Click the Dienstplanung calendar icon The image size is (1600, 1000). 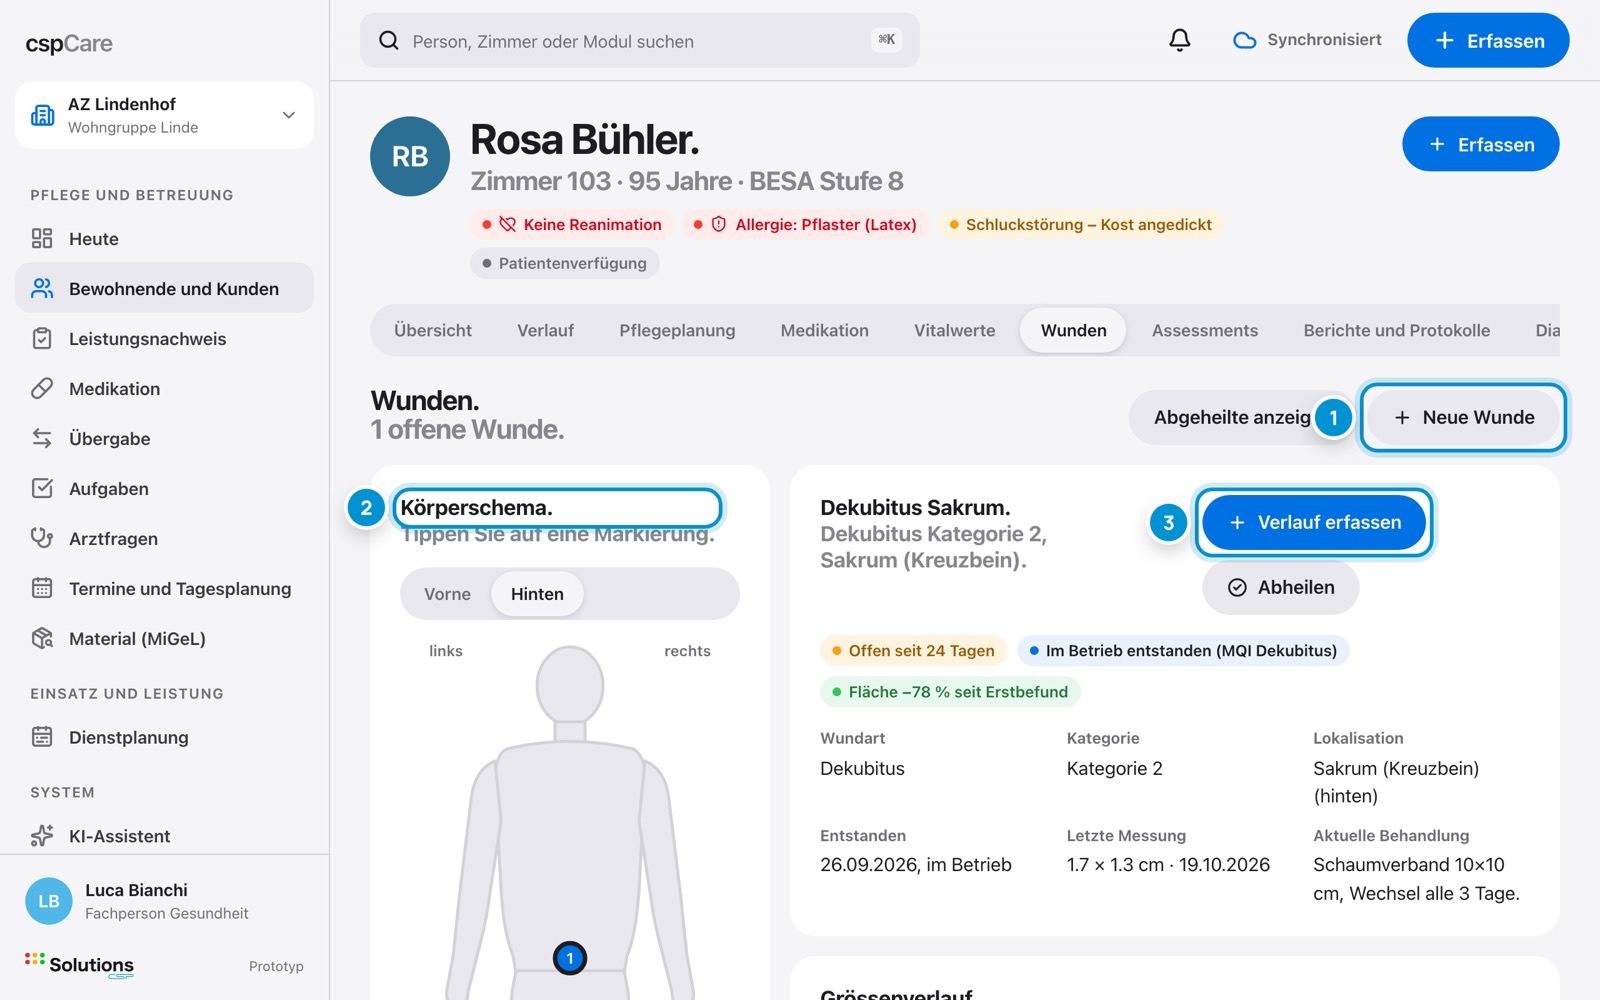[x=42, y=737]
